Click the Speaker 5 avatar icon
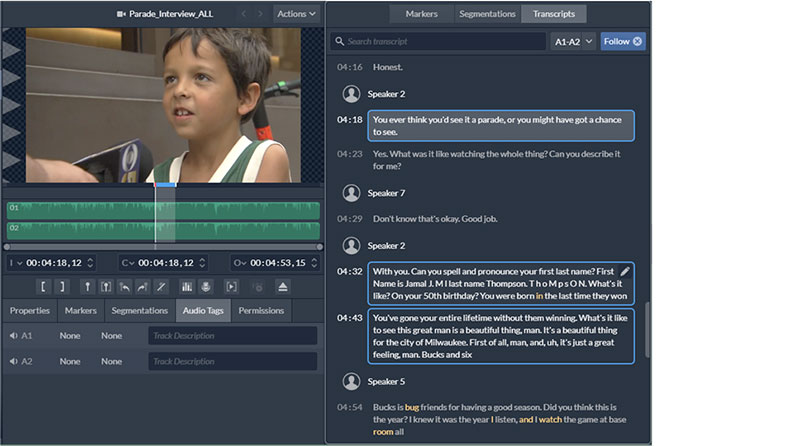Image resolution: width=800 pixels, height=446 pixels. pos(351,381)
